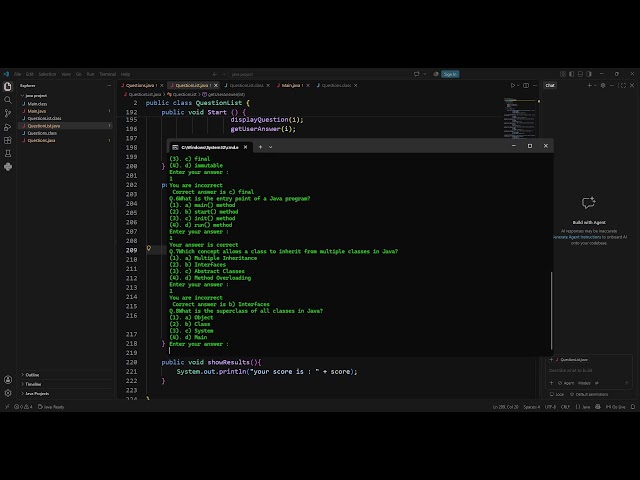This screenshot has height=480, width=640.
Task: Open the Explorer view in activity bar
Action: [x=8, y=87]
